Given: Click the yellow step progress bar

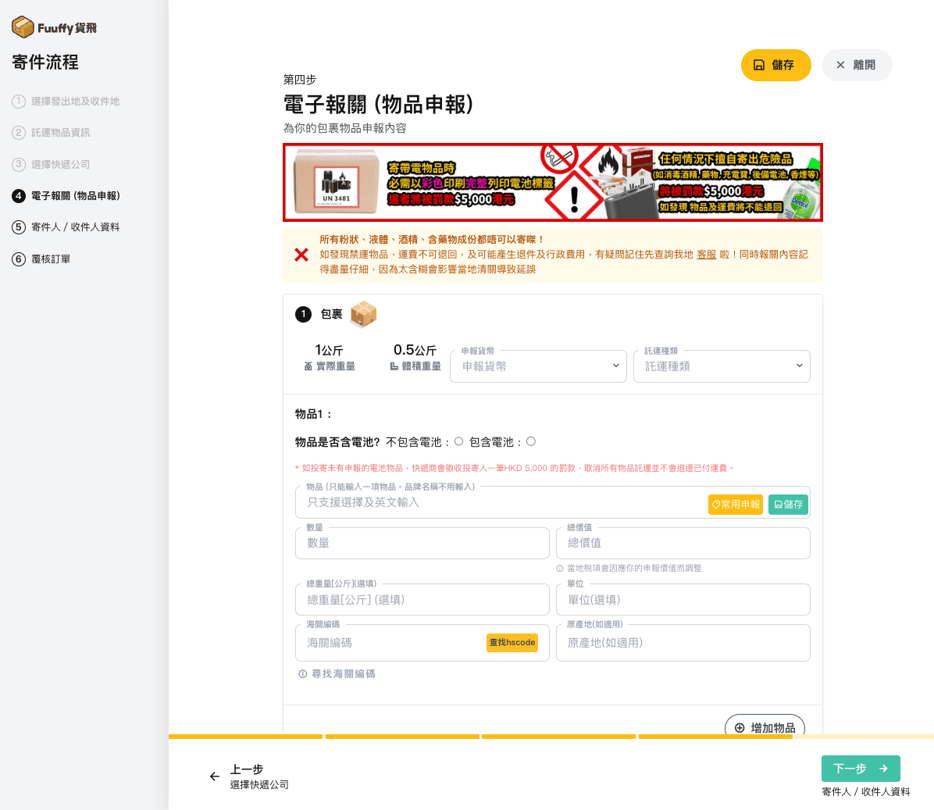Looking at the screenshot, I should [480, 737].
